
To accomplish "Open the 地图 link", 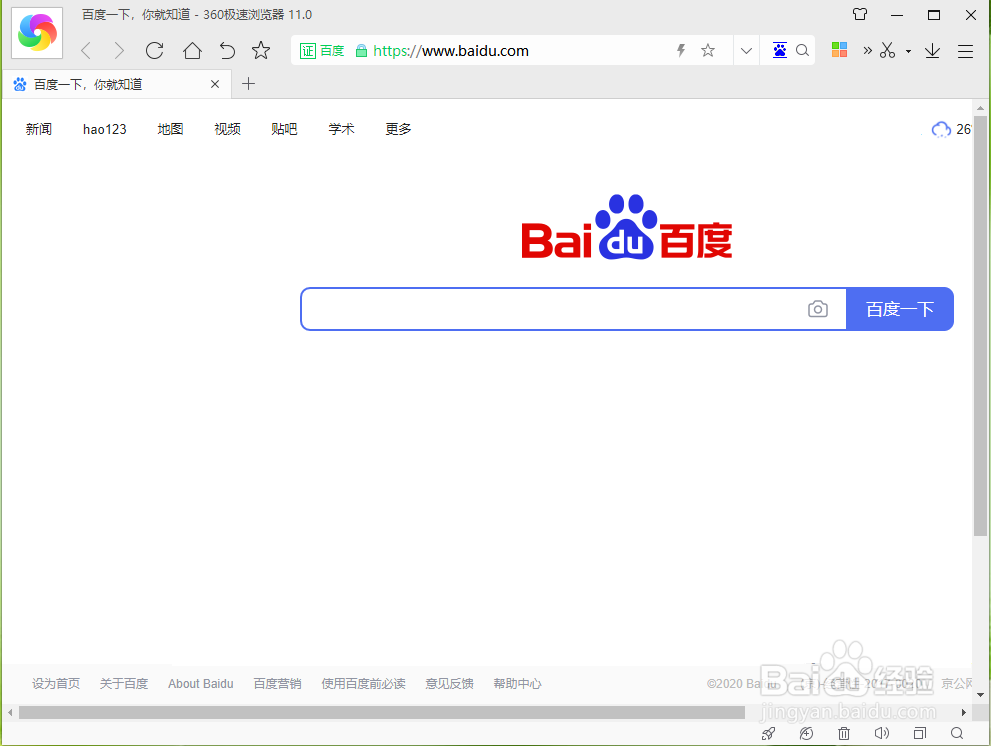I will pyautogui.click(x=170, y=129).
